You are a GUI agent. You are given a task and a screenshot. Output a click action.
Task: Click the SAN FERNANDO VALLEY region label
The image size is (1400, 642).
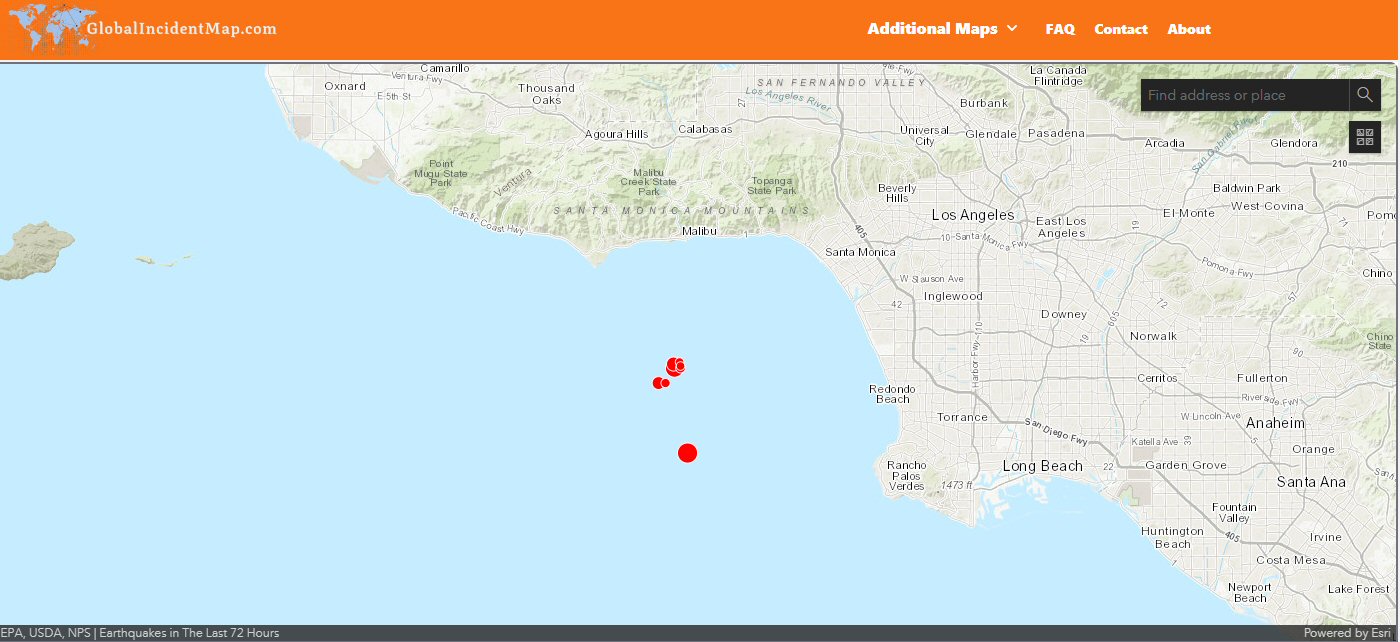point(841,82)
